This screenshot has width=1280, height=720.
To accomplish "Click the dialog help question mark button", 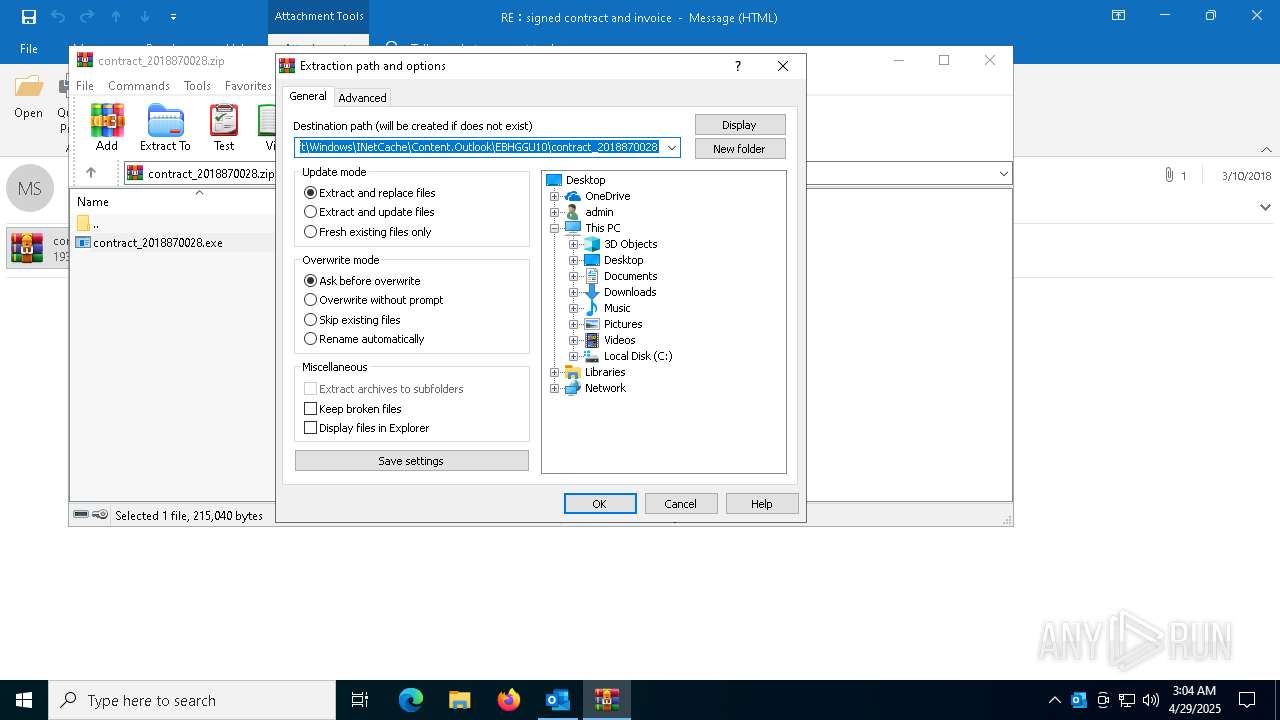I will [x=738, y=66].
